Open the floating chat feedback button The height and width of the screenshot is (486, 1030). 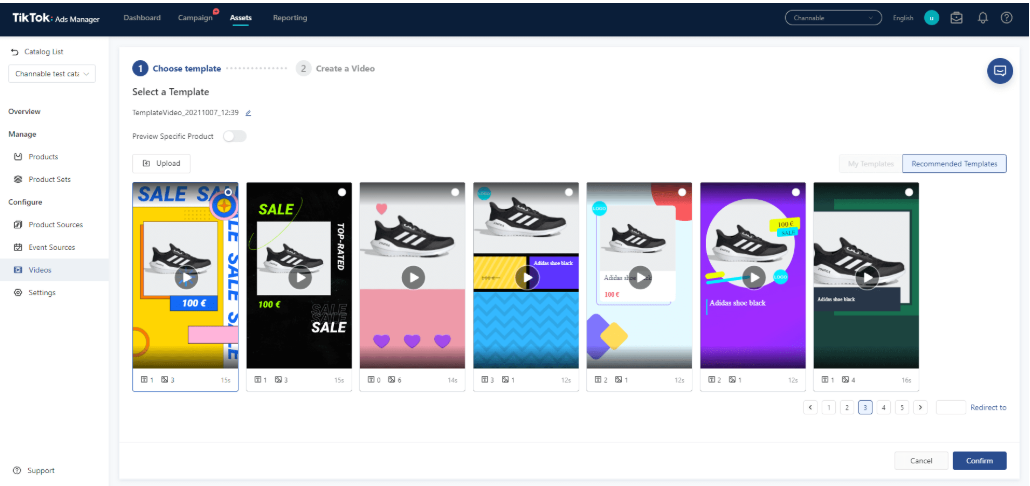1000,70
